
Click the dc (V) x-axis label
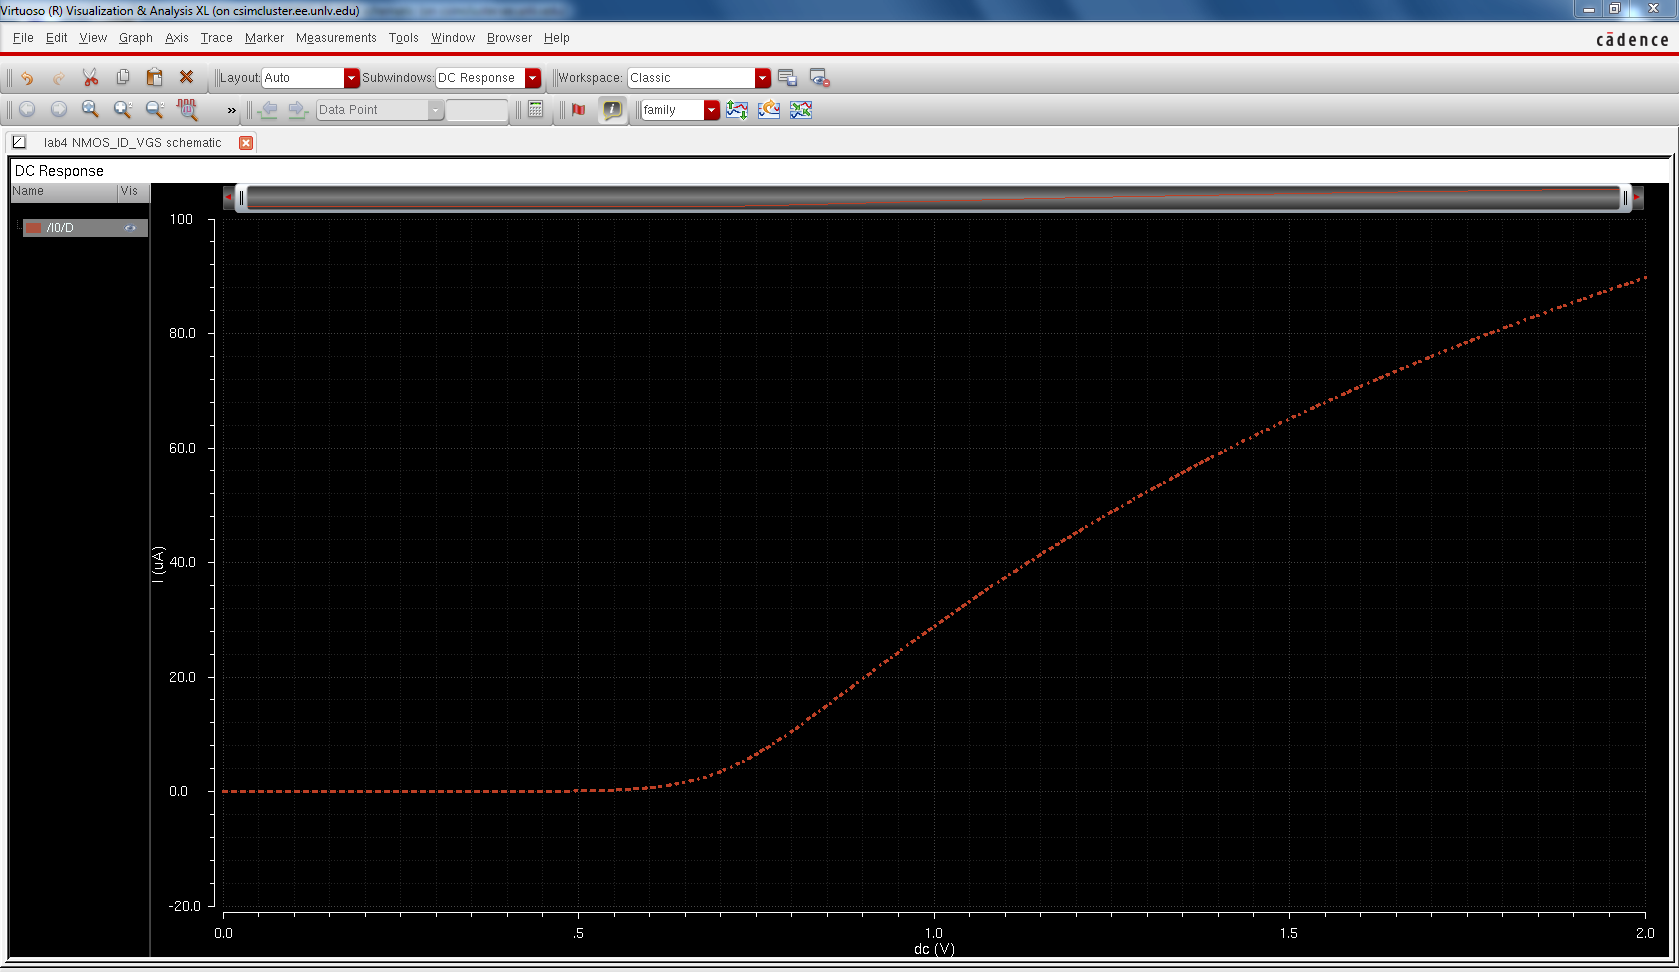click(934, 949)
